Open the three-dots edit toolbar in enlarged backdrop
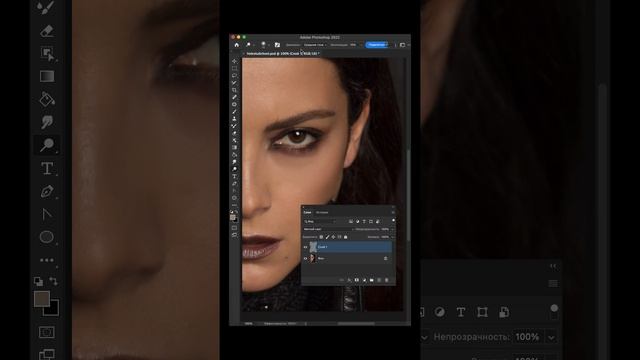Viewport: 640px width, 360px height. tap(47, 260)
